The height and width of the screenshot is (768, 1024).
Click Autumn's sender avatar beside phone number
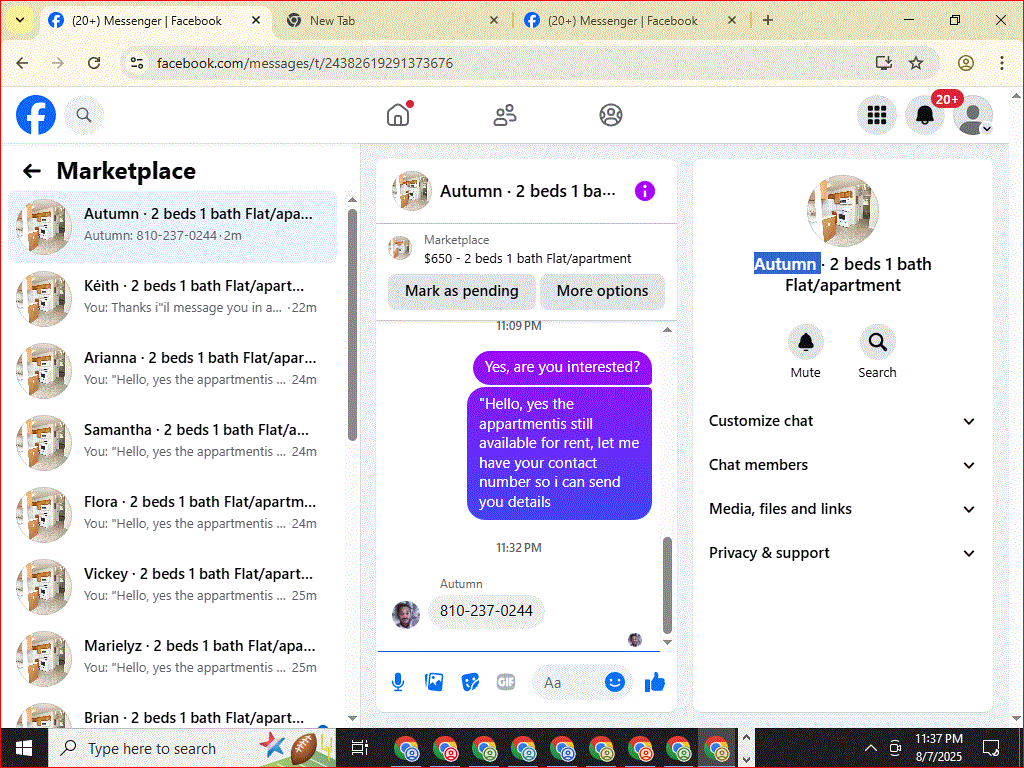[406, 615]
